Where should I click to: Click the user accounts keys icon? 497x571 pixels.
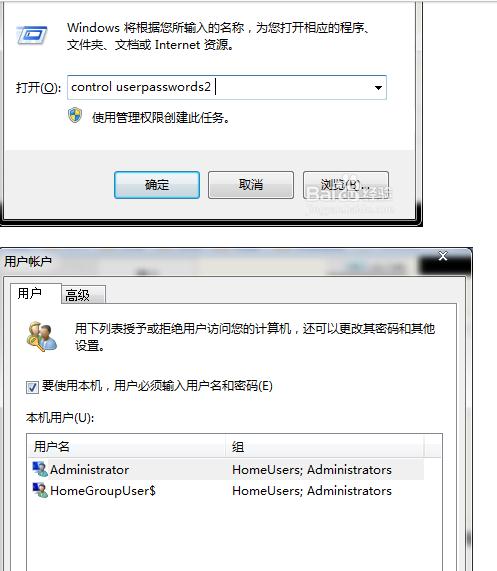42,336
